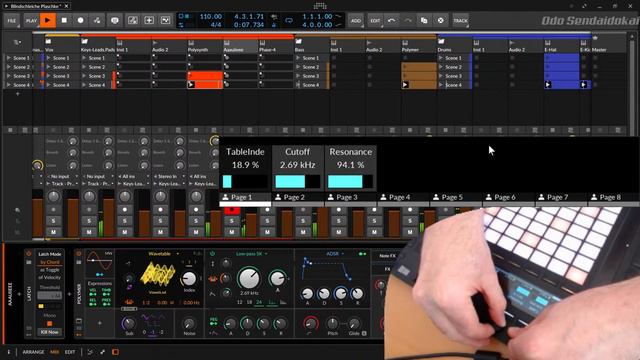Mute the Vox track in mixer
This screenshot has width=640, height=360.
point(53,232)
